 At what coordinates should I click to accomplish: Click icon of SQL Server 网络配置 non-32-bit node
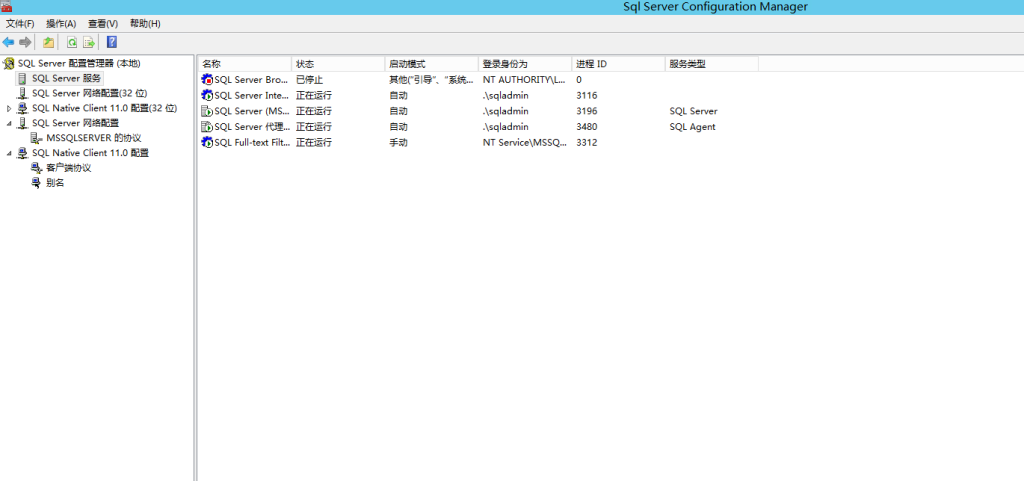click(23, 123)
